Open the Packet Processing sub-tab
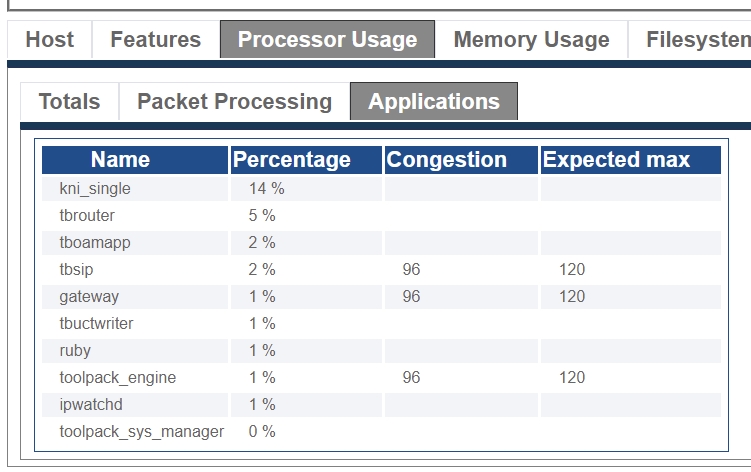Screen dimensions: 751x472 coord(234,102)
